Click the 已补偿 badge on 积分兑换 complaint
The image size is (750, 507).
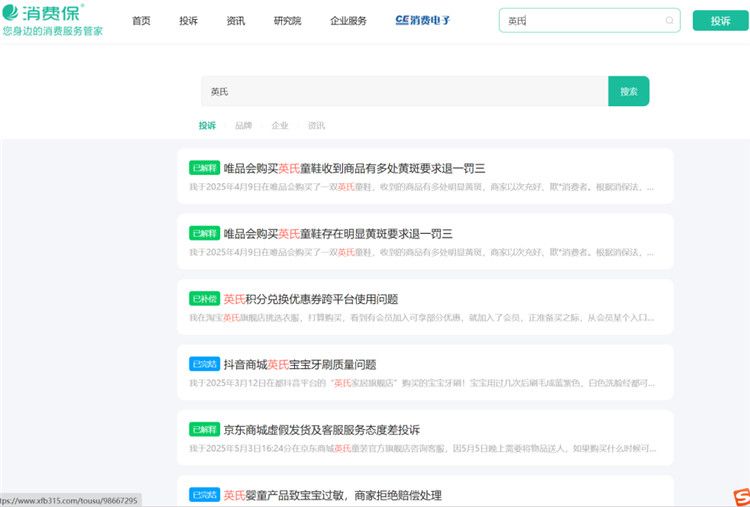204,299
